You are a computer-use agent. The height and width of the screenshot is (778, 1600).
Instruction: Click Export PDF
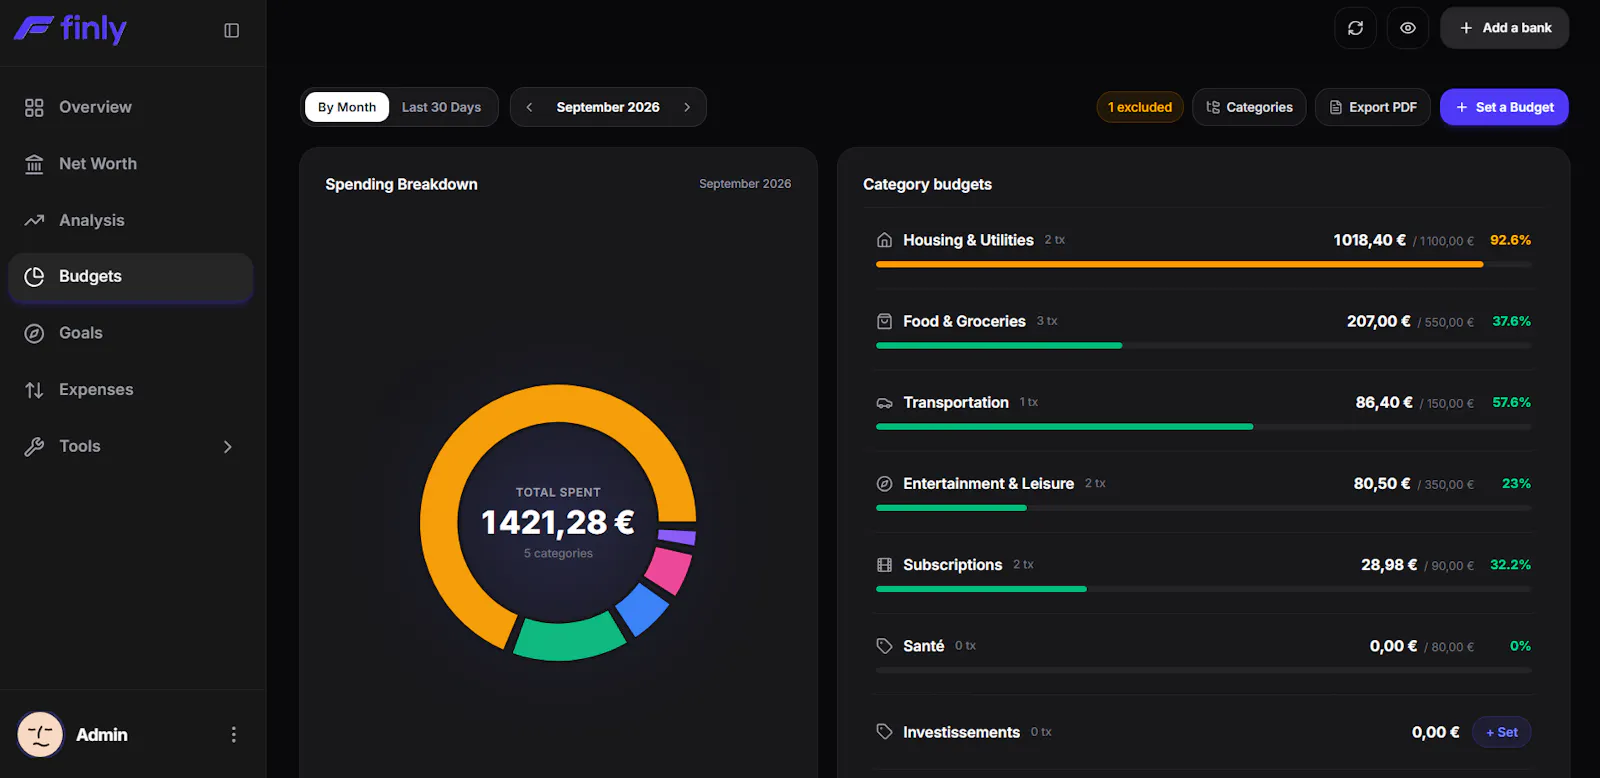1373,107
